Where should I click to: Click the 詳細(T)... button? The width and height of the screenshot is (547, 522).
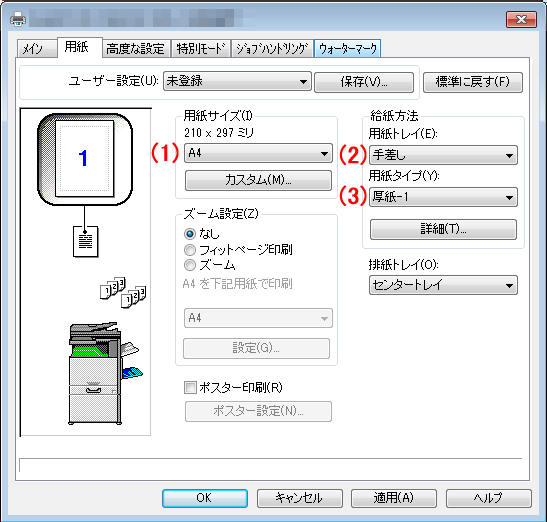pos(443,229)
